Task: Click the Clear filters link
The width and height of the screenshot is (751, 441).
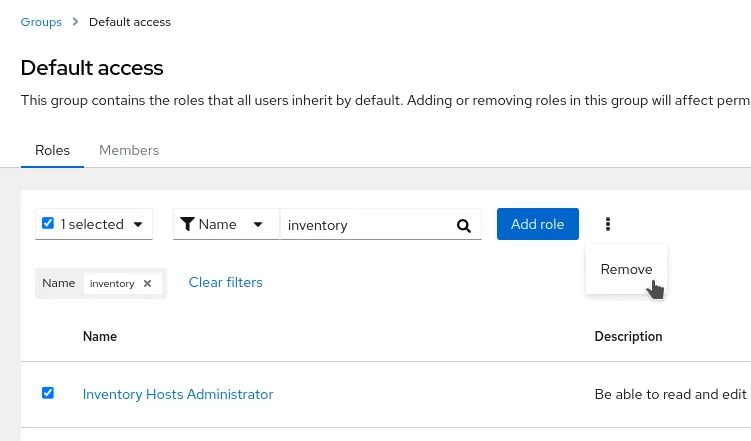Action: coord(226,282)
